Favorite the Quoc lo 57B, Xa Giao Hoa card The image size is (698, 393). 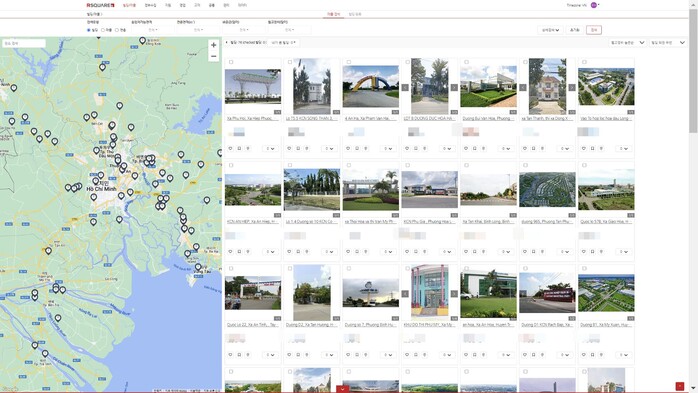tap(584, 251)
